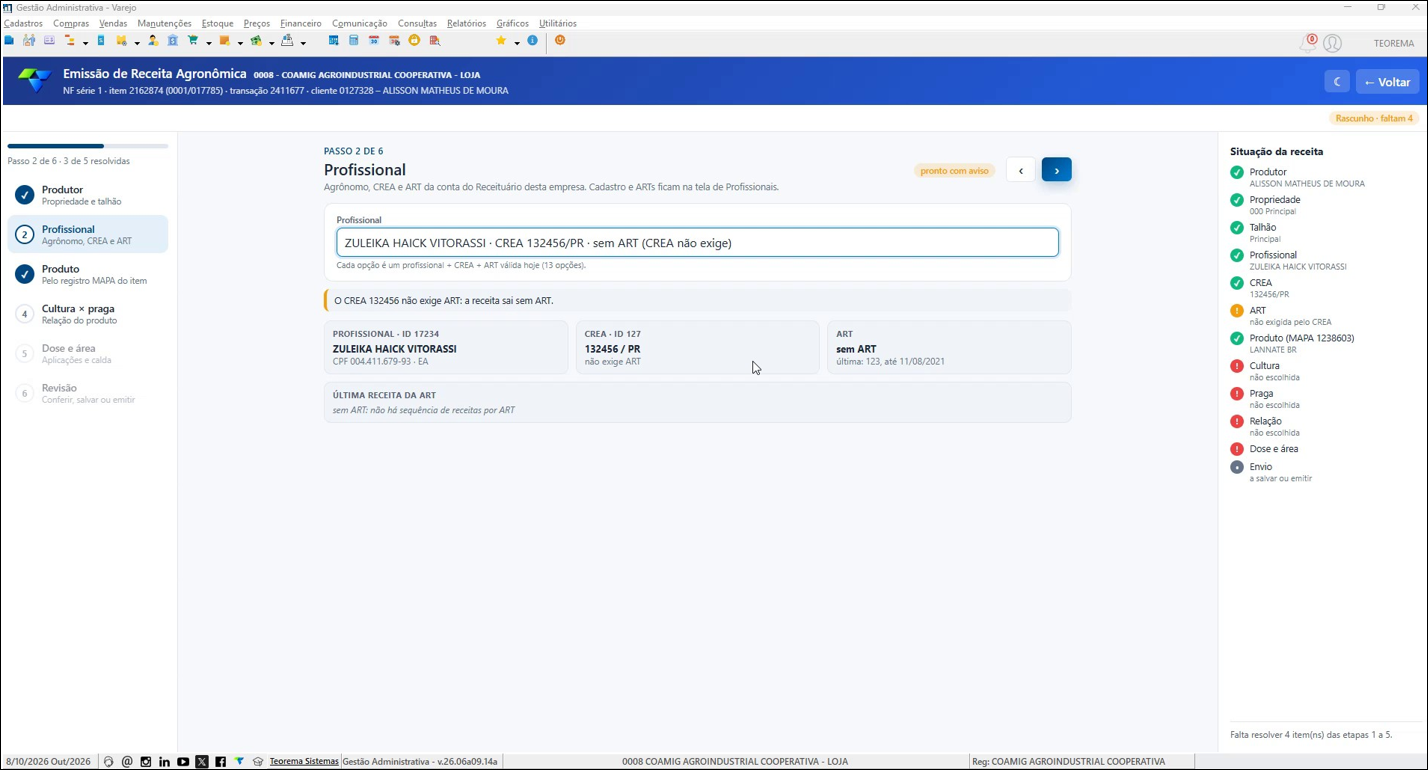
Task: Go to next step with right arrow button
Action: (x=1056, y=170)
